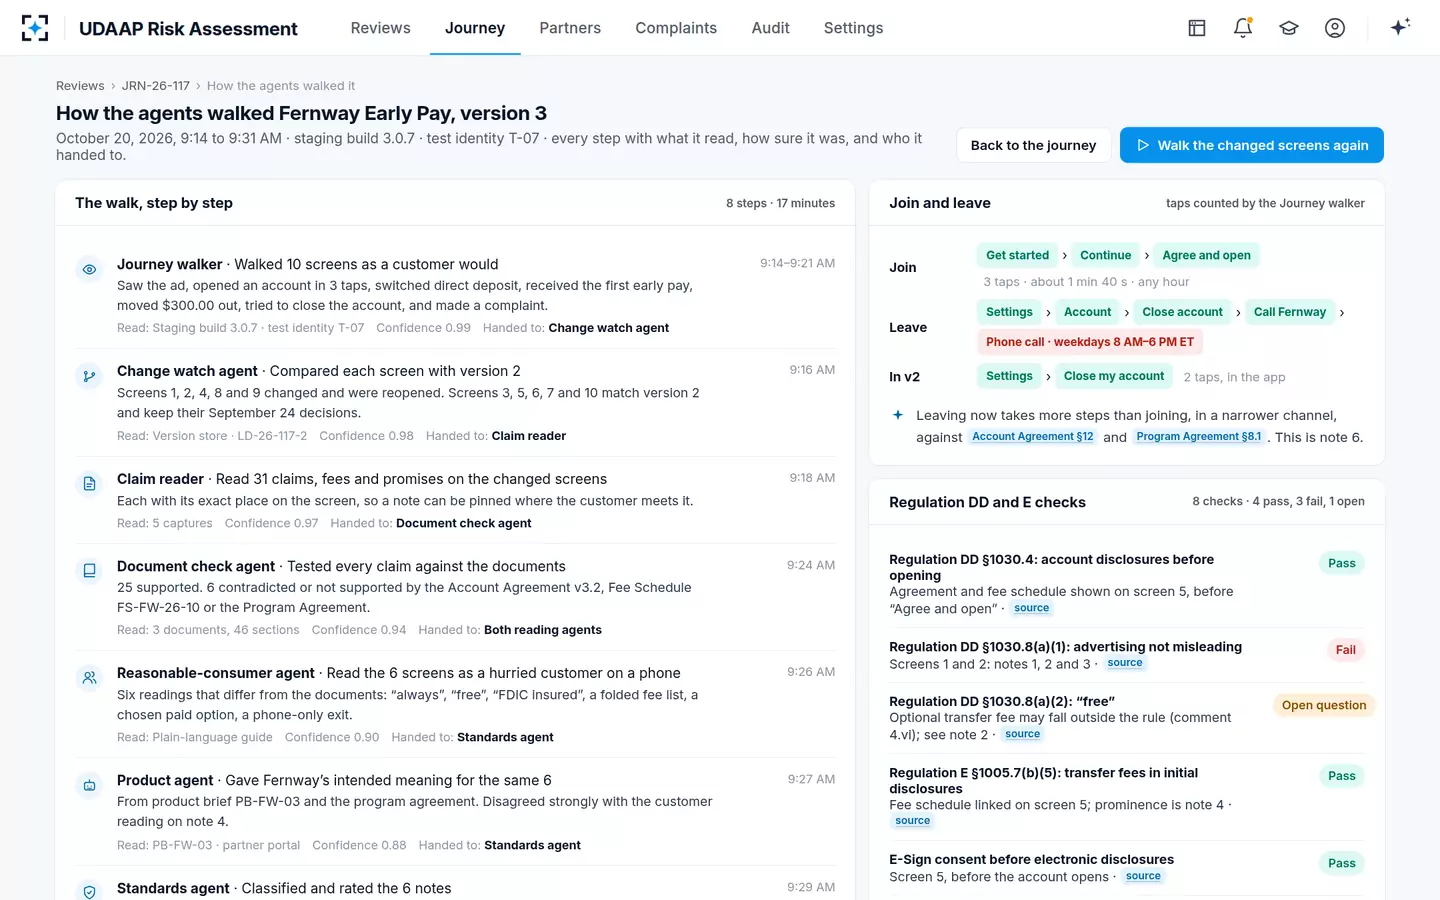This screenshot has width=1440, height=900.
Task: Select the Journey tab
Action: [475, 28]
